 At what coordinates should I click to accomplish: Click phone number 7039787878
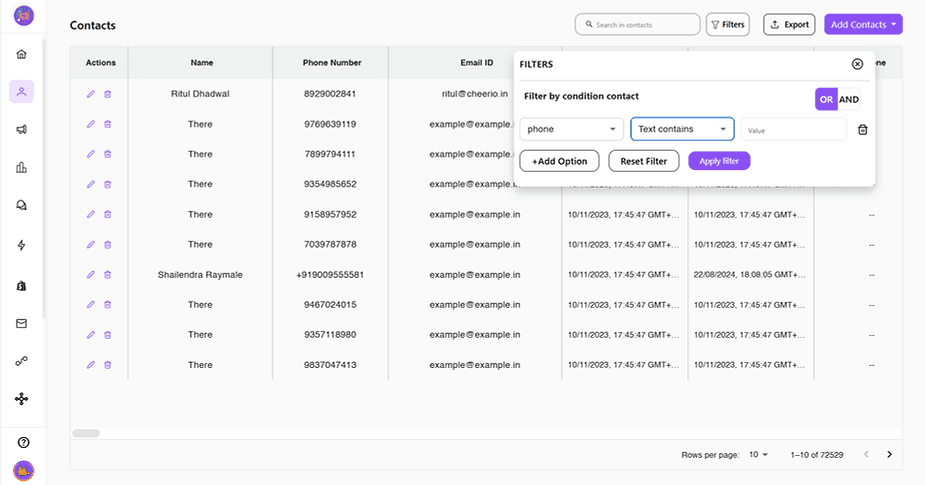point(330,244)
